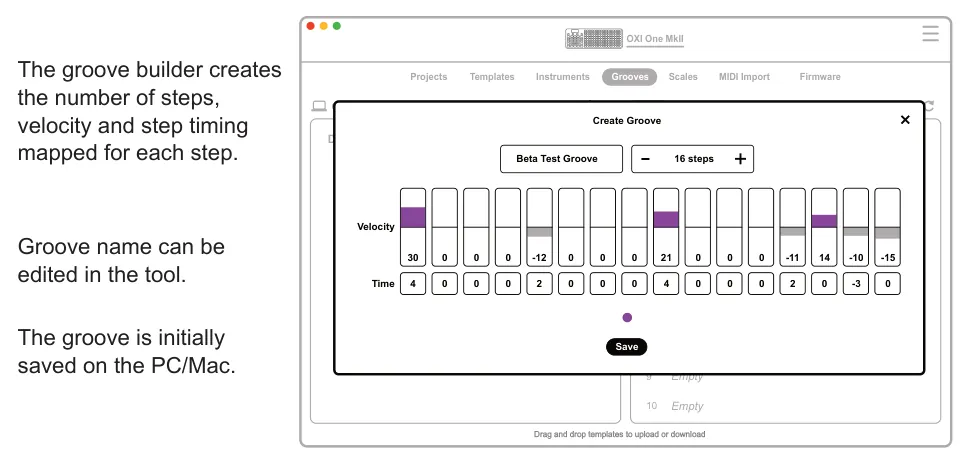
Task: Click the Velocity row label
Action: 375,226
